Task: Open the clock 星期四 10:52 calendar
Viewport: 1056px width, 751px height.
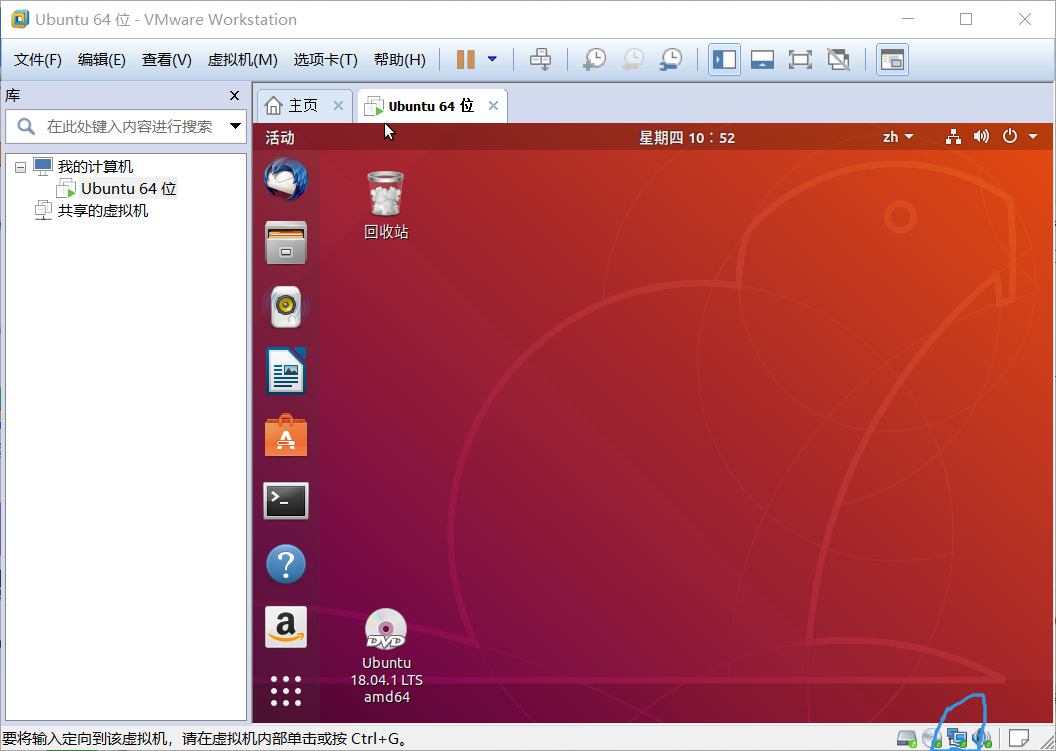Action: (x=686, y=138)
